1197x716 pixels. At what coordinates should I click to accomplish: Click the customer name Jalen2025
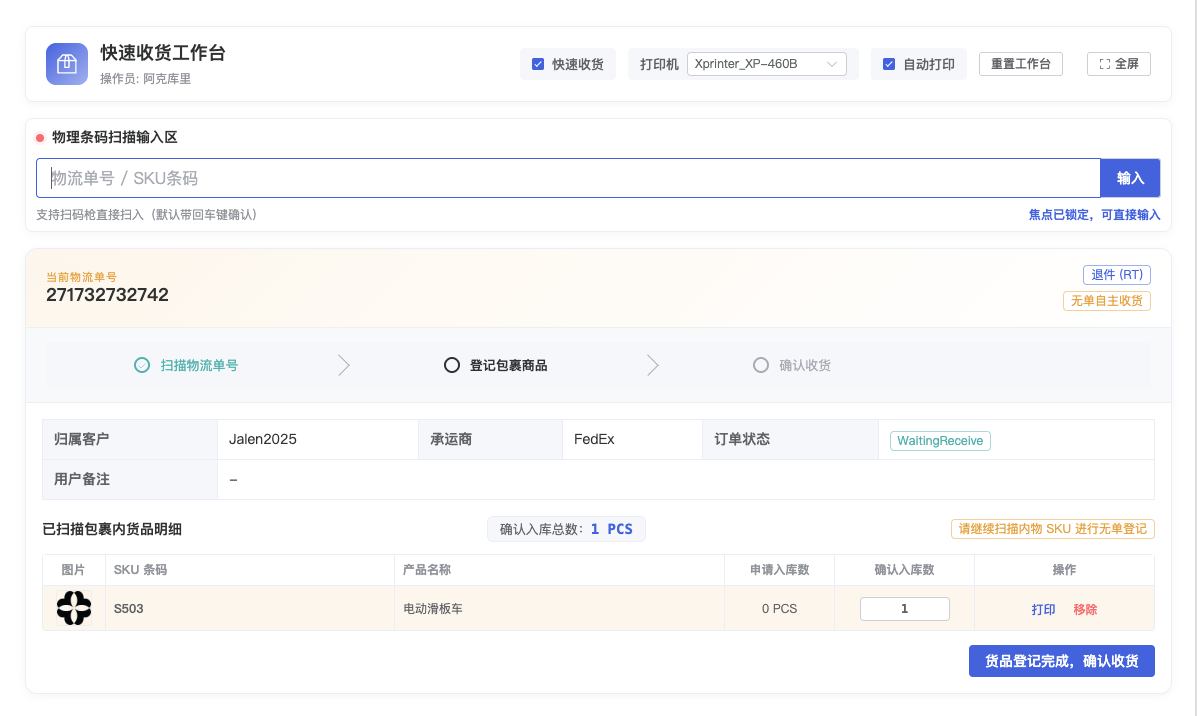coord(263,439)
